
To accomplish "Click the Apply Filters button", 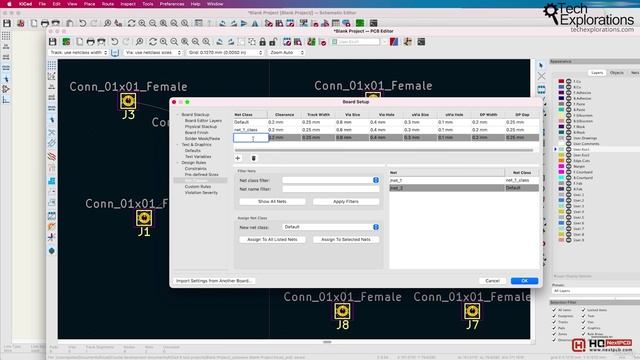I will 346,202.
